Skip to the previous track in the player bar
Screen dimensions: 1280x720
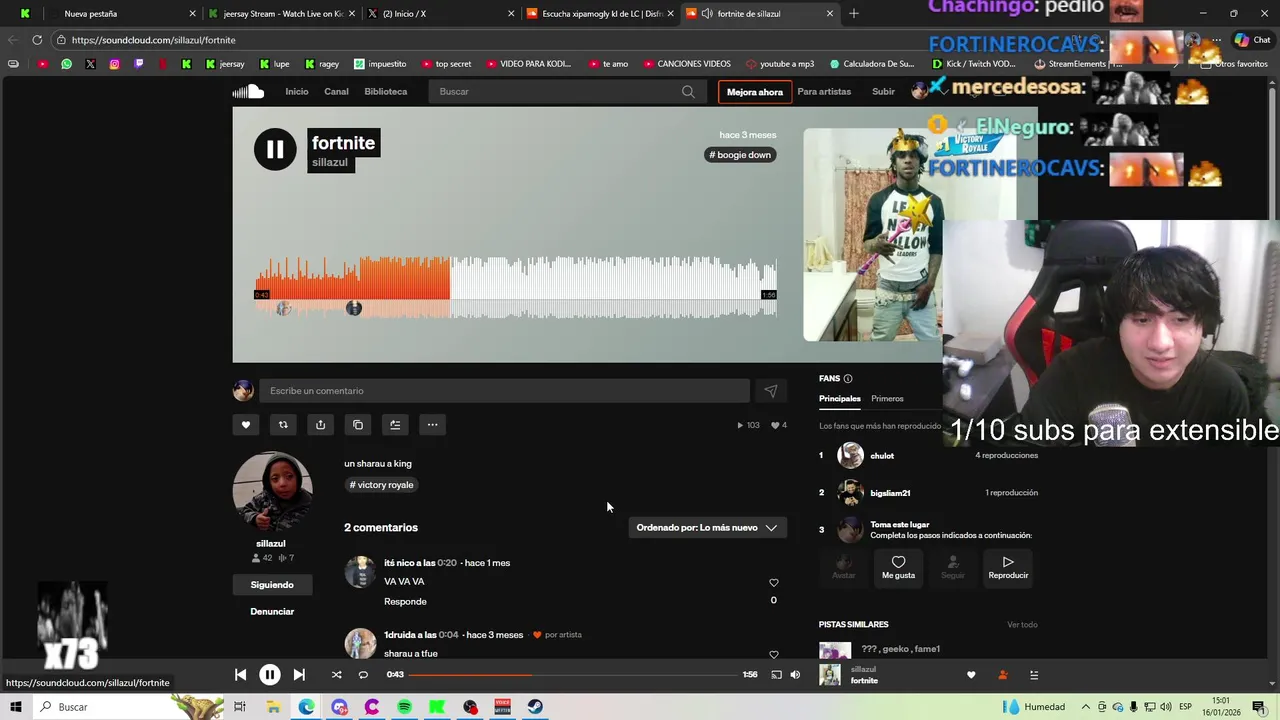pyautogui.click(x=240, y=675)
